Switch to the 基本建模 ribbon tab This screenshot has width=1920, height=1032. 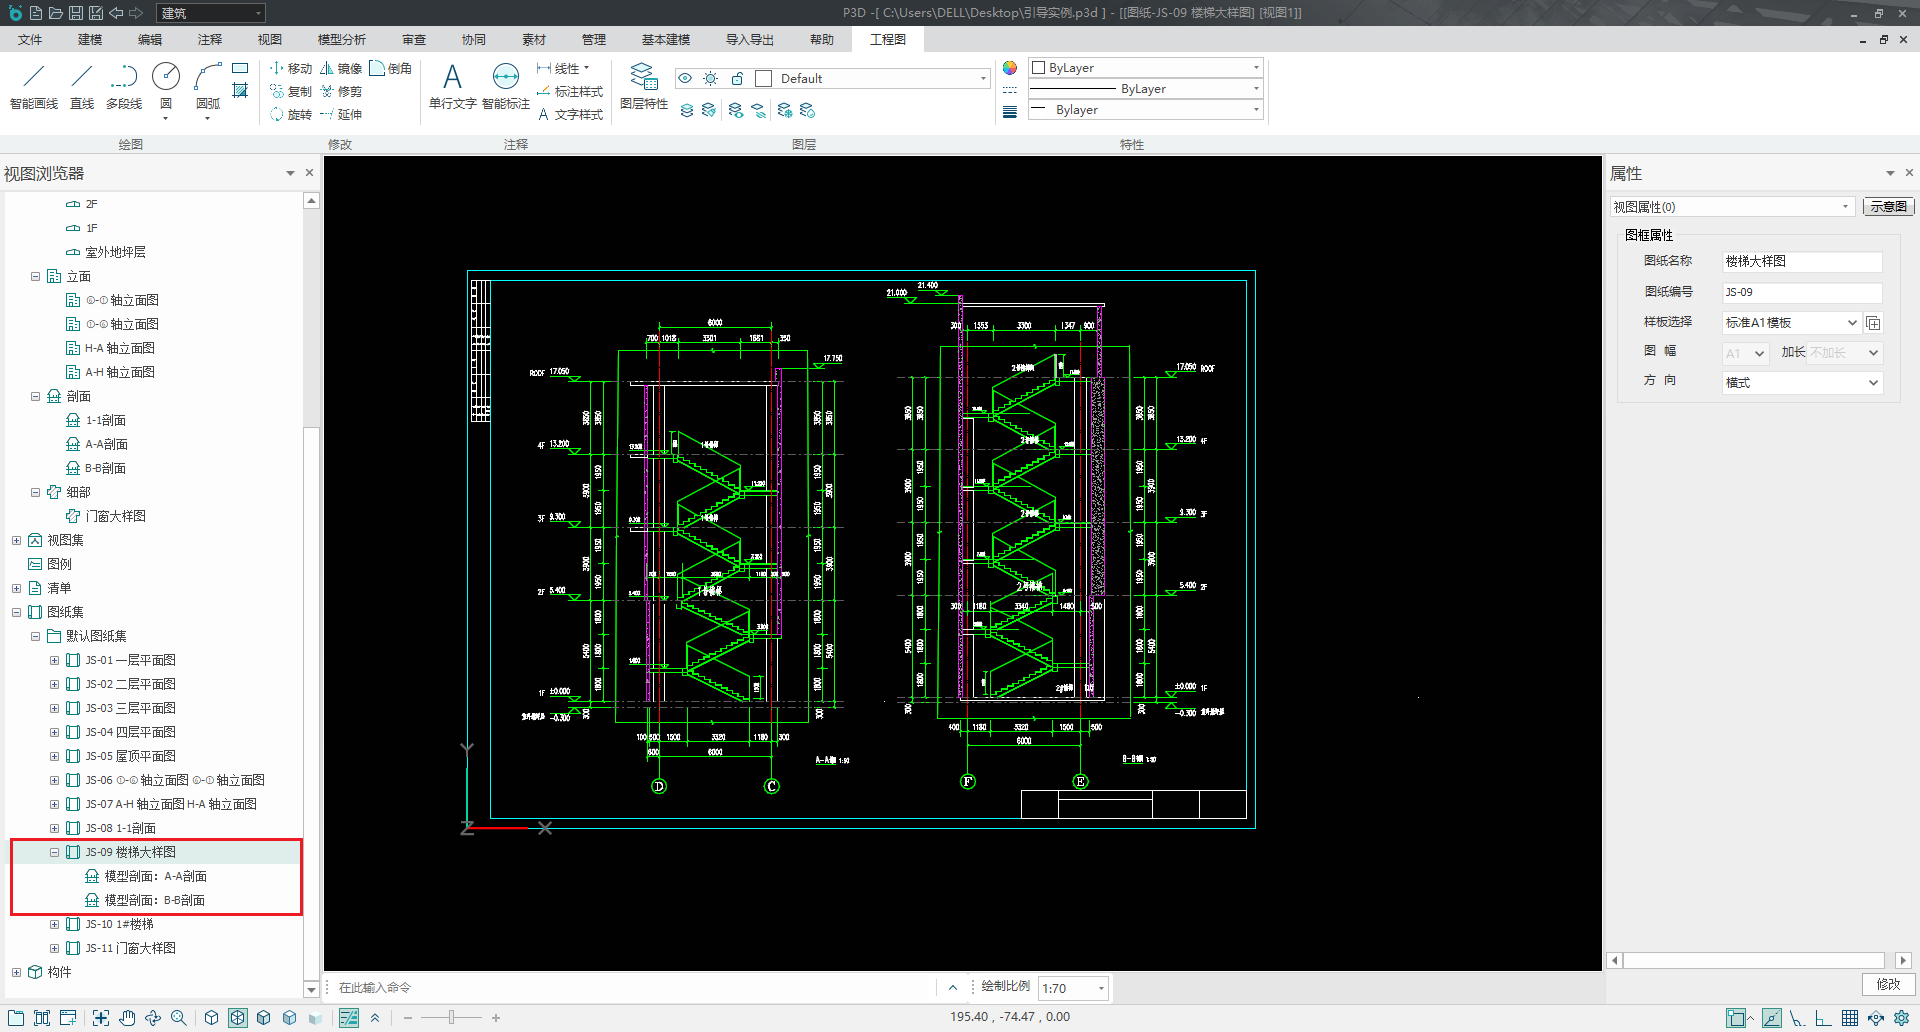pyautogui.click(x=665, y=40)
